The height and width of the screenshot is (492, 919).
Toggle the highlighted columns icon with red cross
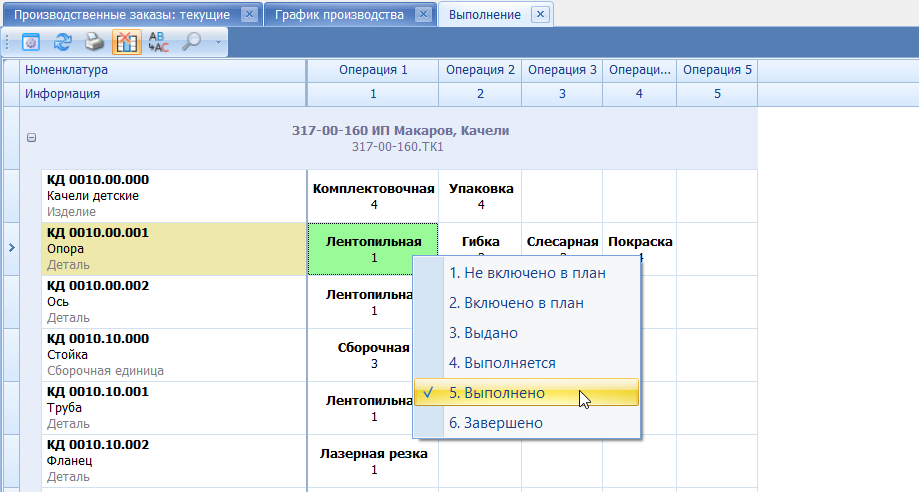point(126,42)
